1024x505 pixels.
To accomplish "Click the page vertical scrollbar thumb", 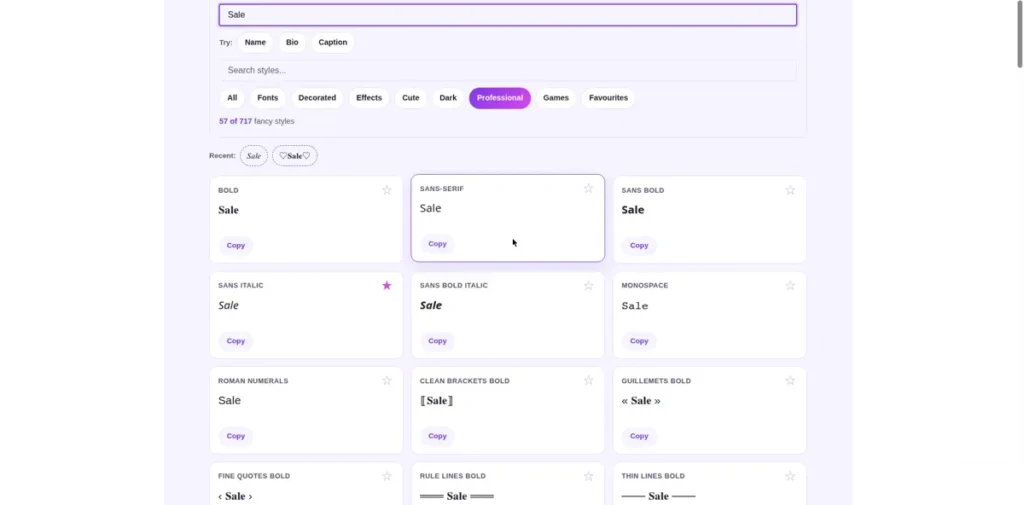I will 1019,33.
